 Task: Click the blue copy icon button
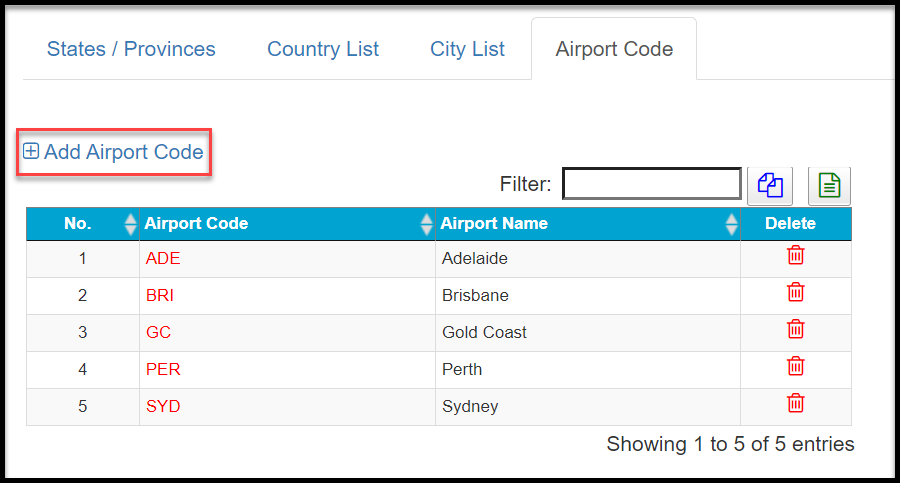[770, 185]
